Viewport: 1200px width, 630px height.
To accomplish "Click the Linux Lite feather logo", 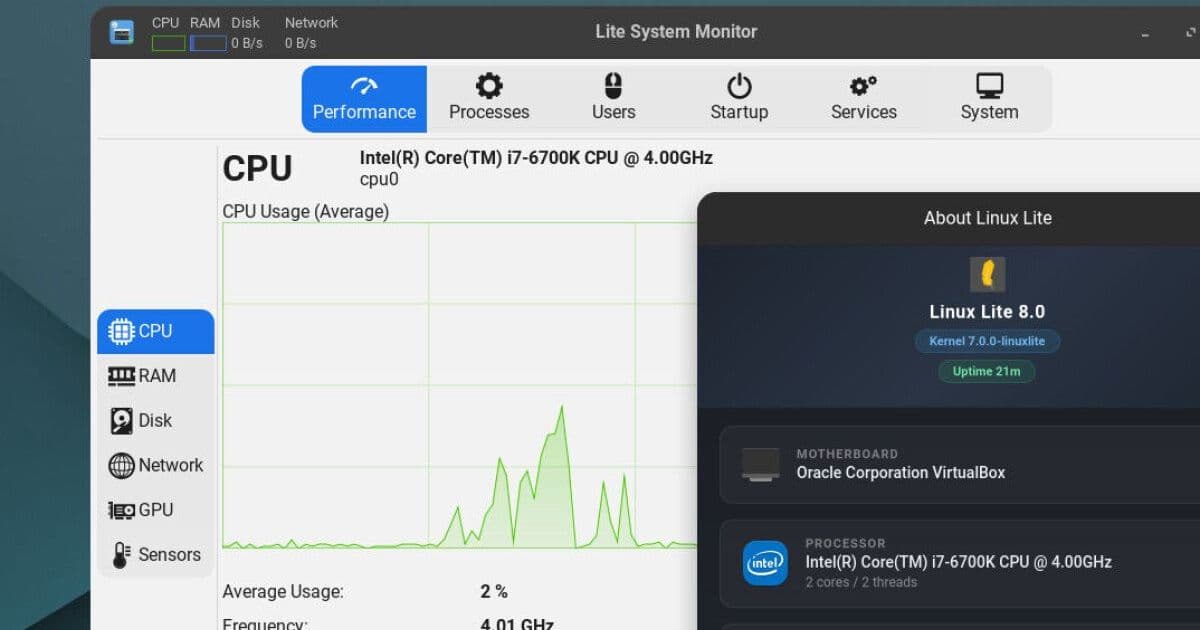I will click(x=988, y=274).
